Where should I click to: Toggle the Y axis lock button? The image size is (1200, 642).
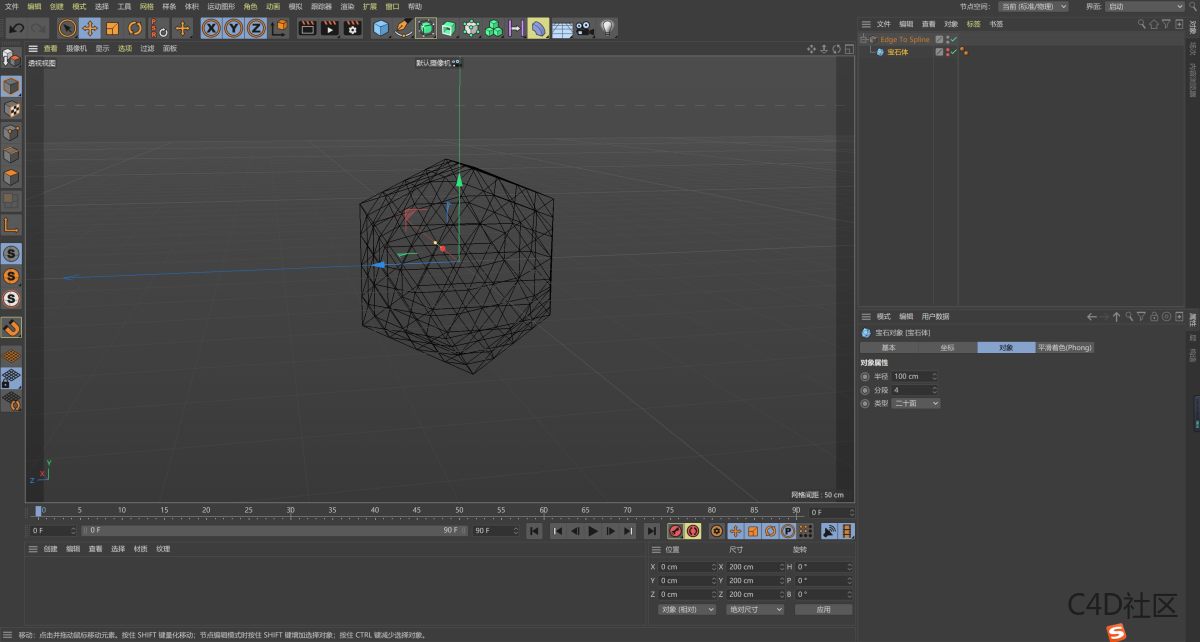232,28
